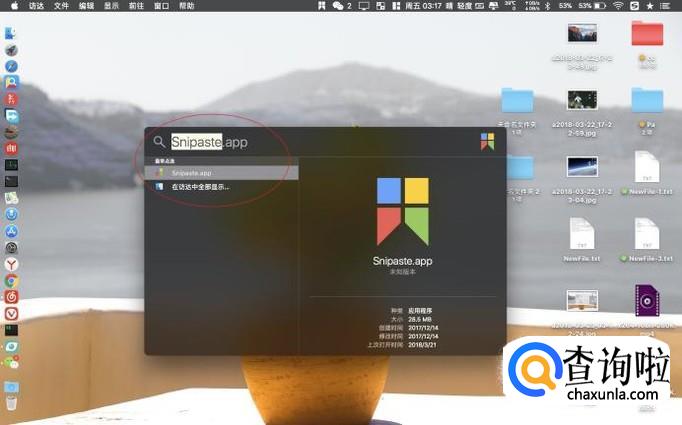Open the Maps icon in the Dock
The height and width of the screenshot is (425, 682).
[11, 198]
